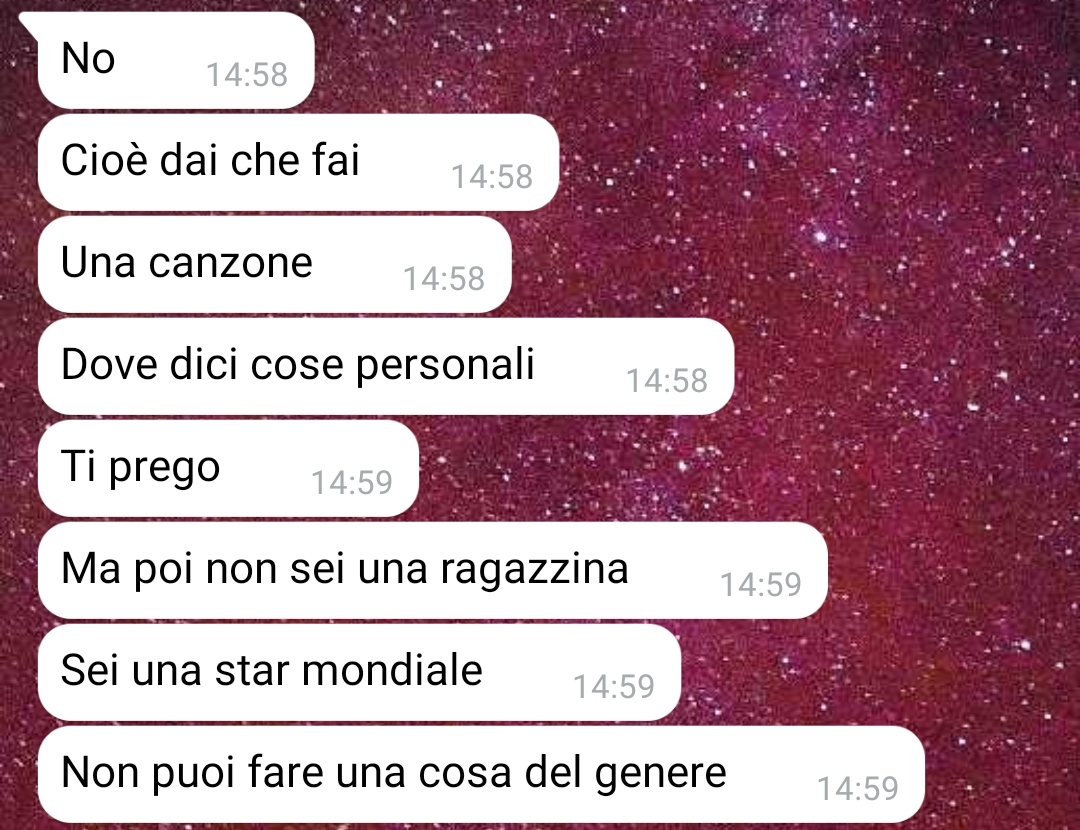The height and width of the screenshot is (830, 1080).
Task: Click the bubble tail on the "No" message
Action: point(29,21)
